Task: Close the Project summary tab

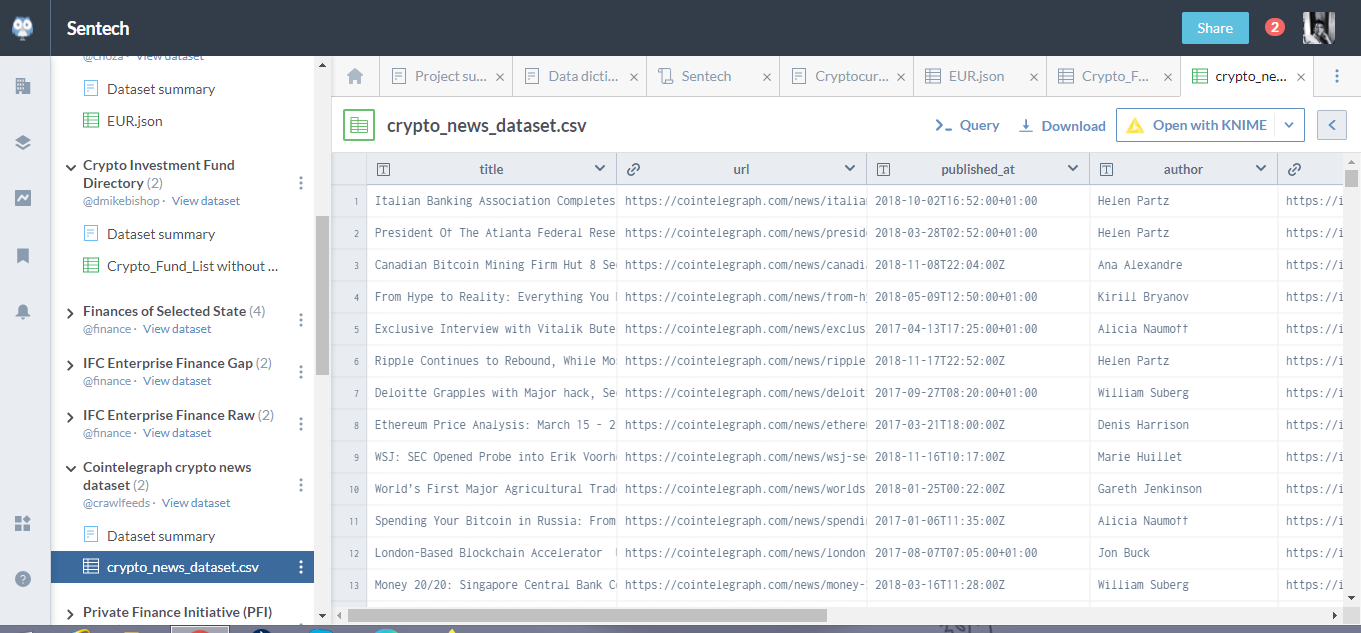Action: click(500, 76)
